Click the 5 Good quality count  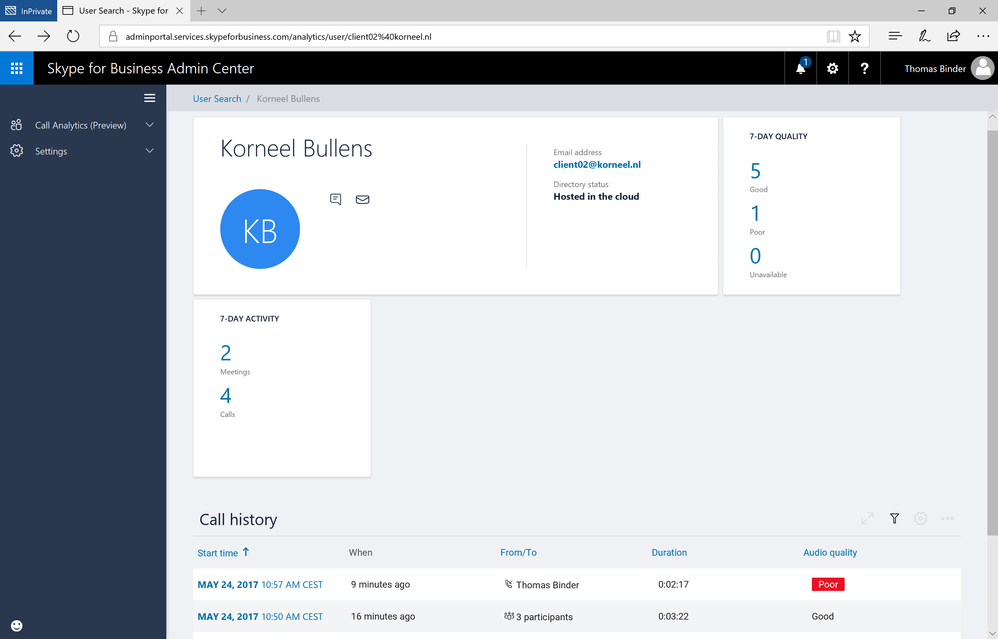[x=756, y=171]
